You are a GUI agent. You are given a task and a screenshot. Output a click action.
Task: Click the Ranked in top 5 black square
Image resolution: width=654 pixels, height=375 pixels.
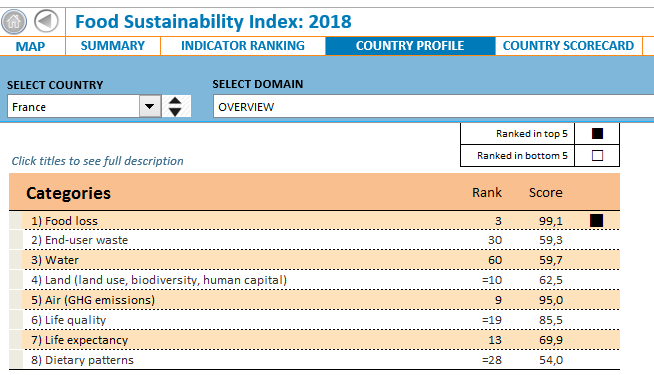click(597, 133)
